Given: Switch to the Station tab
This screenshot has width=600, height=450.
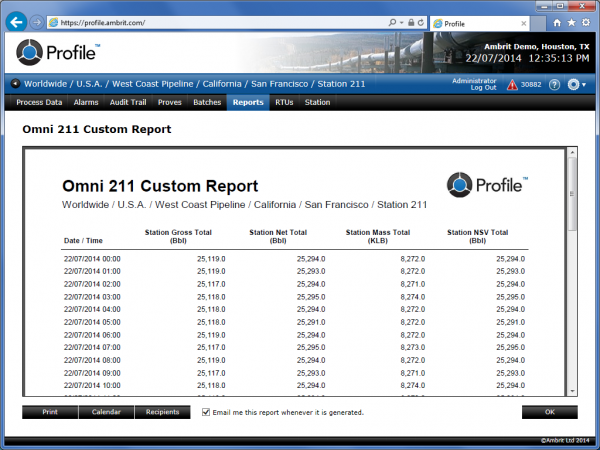Looking at the screenshot, I should tap(317, 102).
